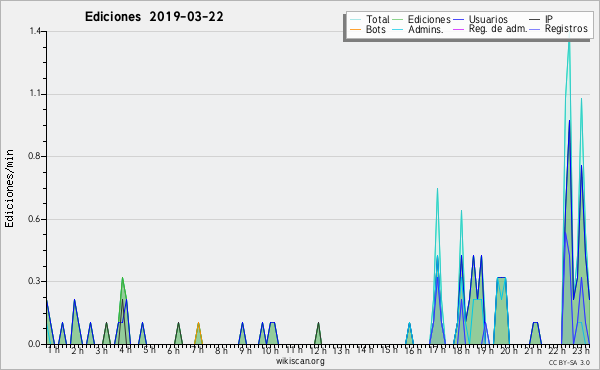
Task: Click the Total legend color line
Action: click(355, 20)
